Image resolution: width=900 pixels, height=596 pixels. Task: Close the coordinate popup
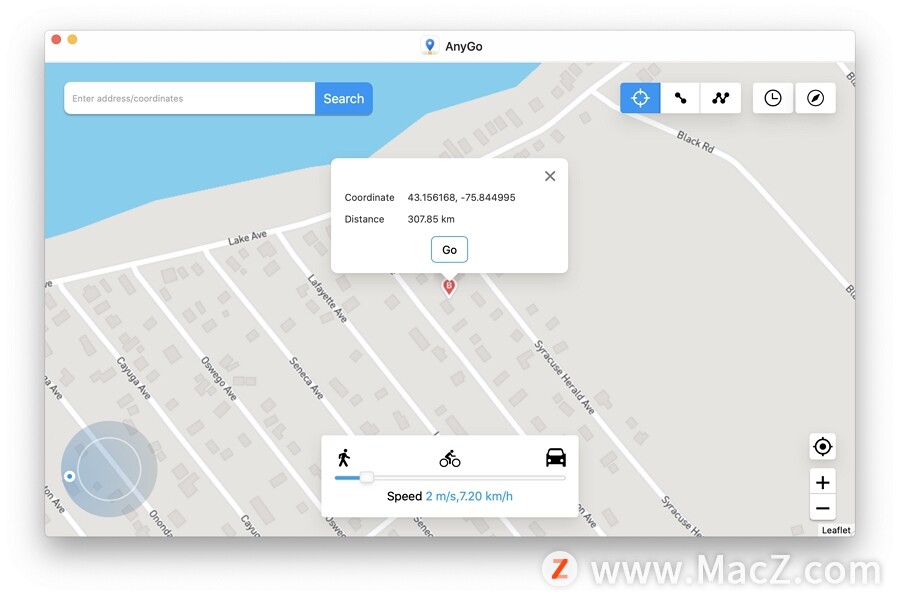click(550, 176)
